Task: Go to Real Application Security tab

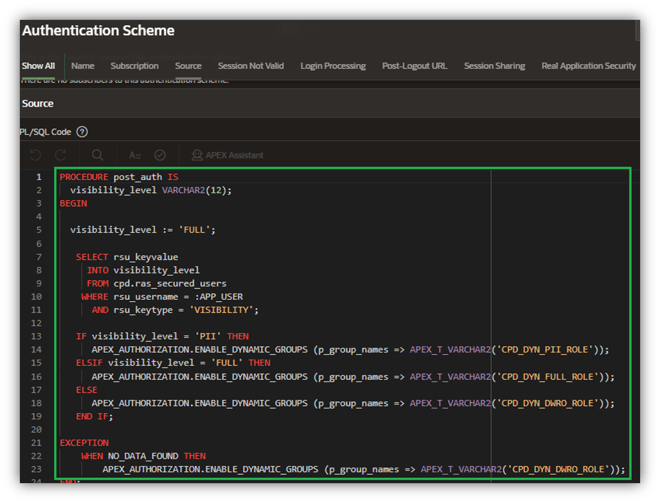Action: 588,66
